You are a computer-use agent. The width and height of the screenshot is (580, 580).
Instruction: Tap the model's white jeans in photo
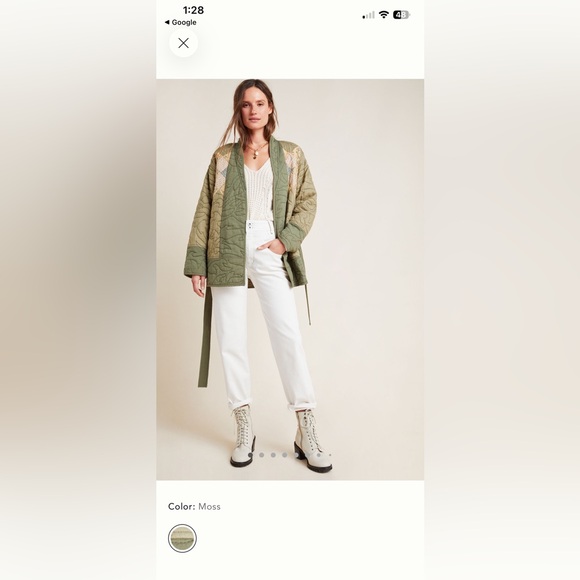pos(264,314)
